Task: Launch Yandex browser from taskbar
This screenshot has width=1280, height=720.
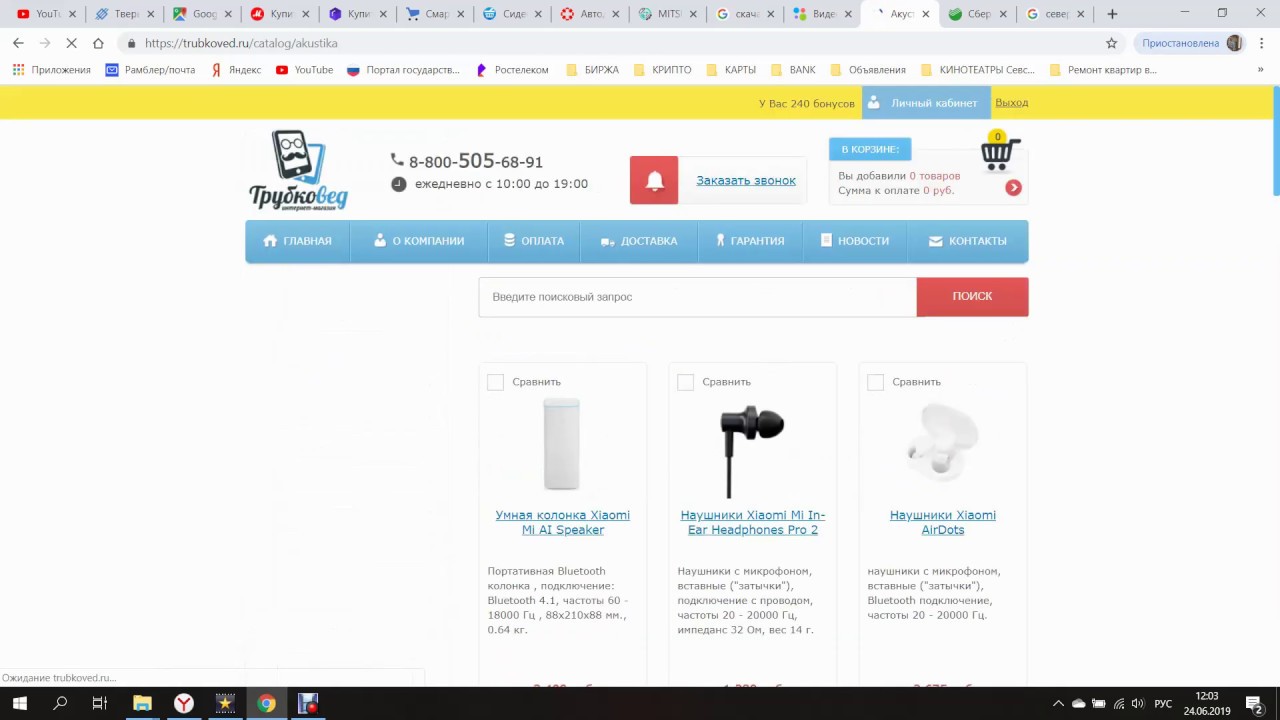Action: (x=184, y=704)
